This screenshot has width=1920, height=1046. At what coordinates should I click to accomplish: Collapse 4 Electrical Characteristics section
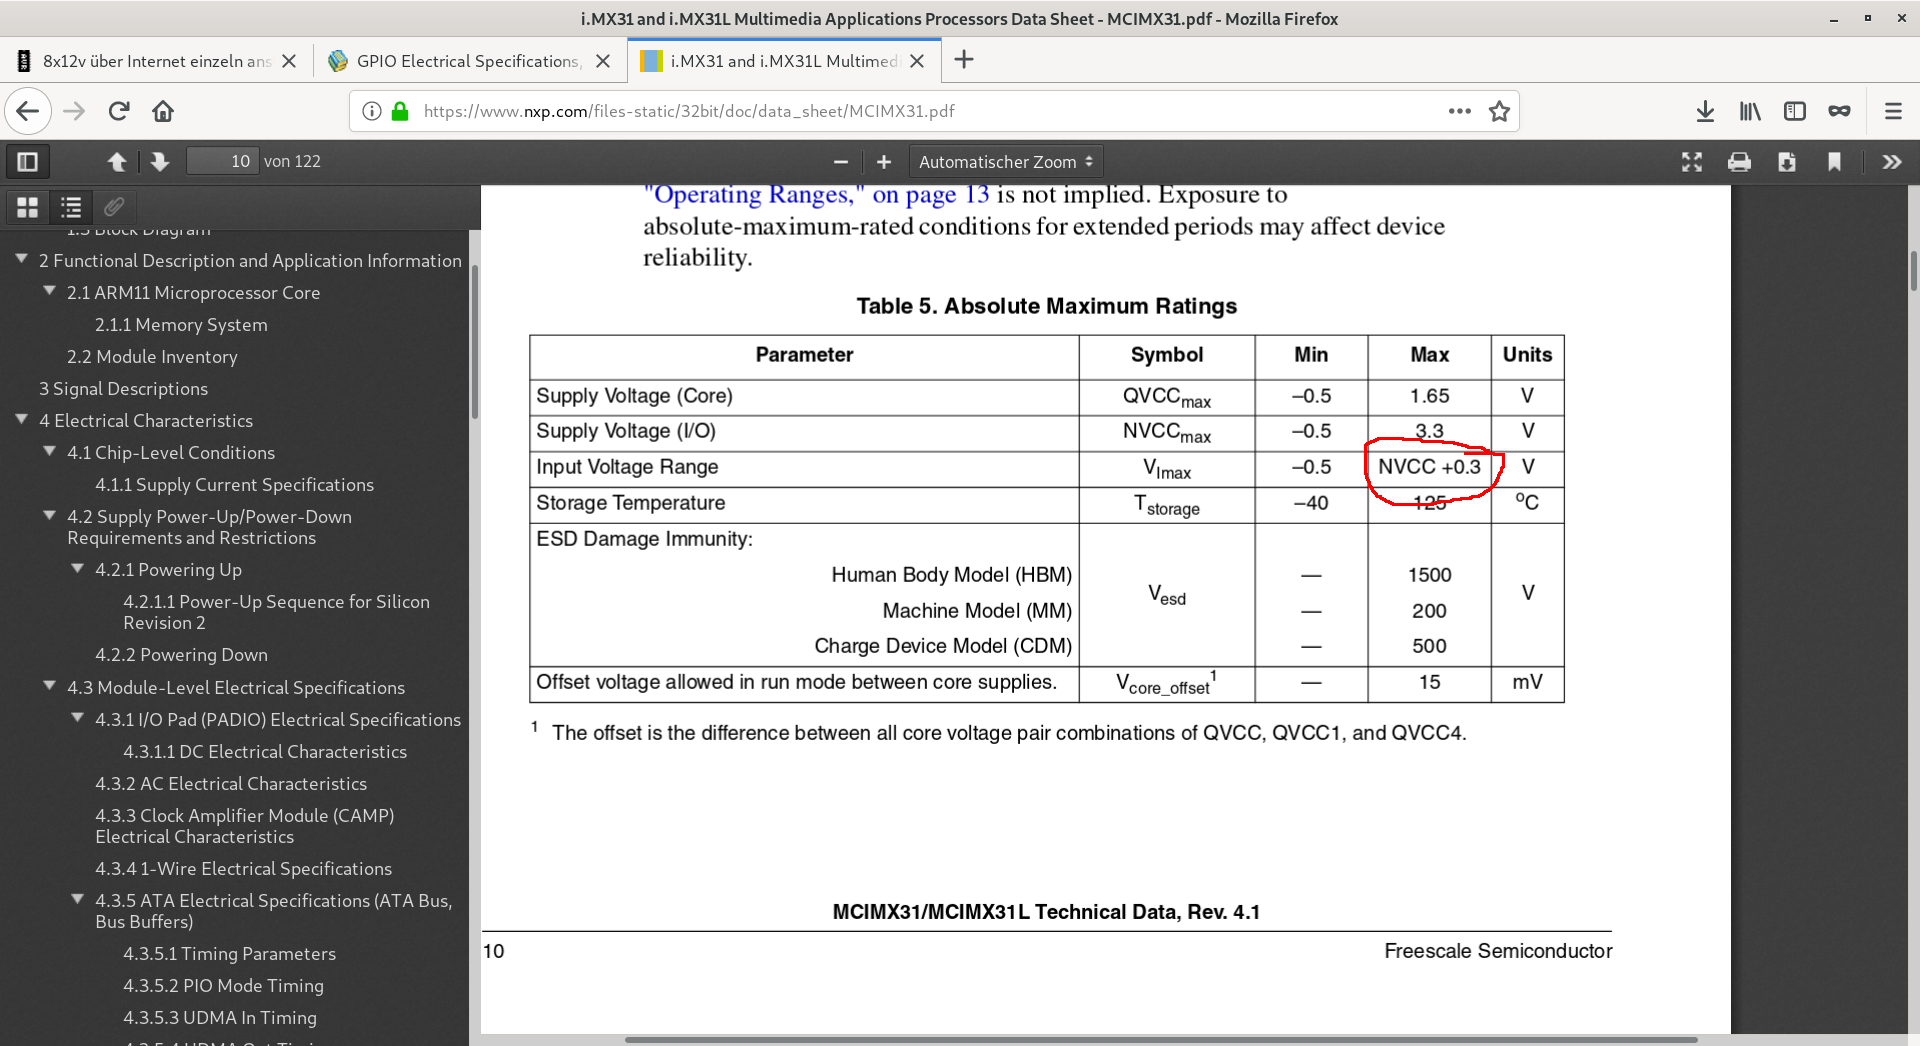click(21, 419)
